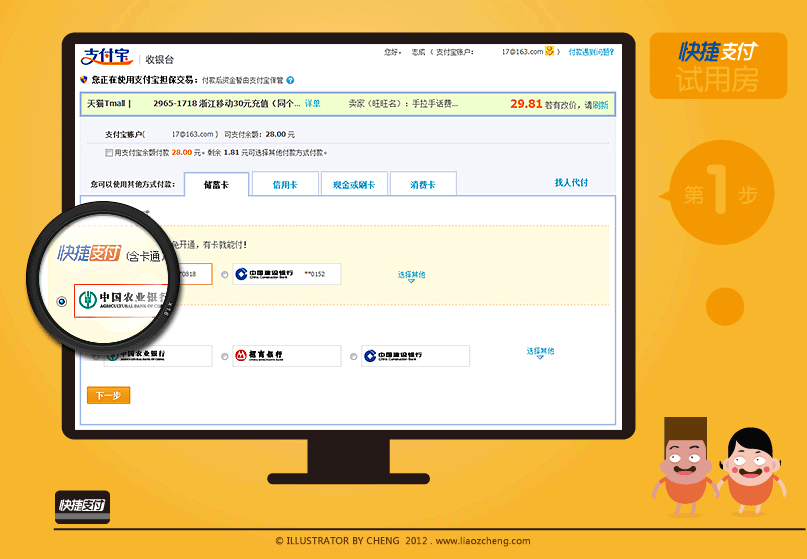
Task: Open the blue question-mark help icon
Action: tap(290, 80)
